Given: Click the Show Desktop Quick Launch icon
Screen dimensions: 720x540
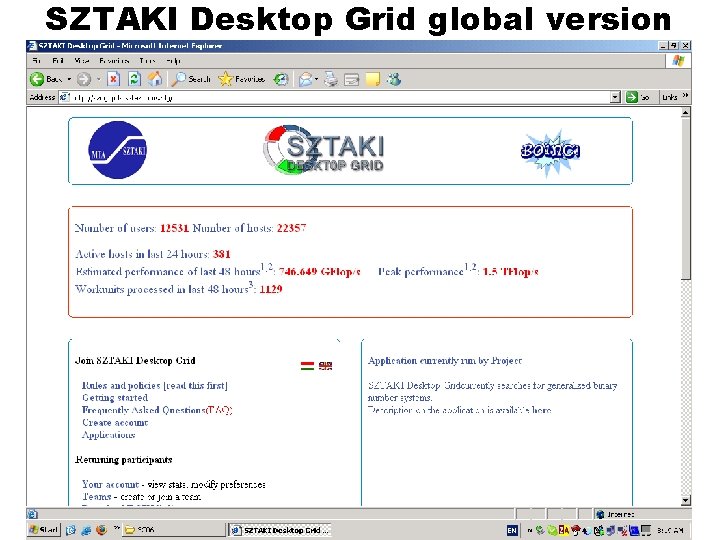Looking at the screenshot, I should pos(71,530).
